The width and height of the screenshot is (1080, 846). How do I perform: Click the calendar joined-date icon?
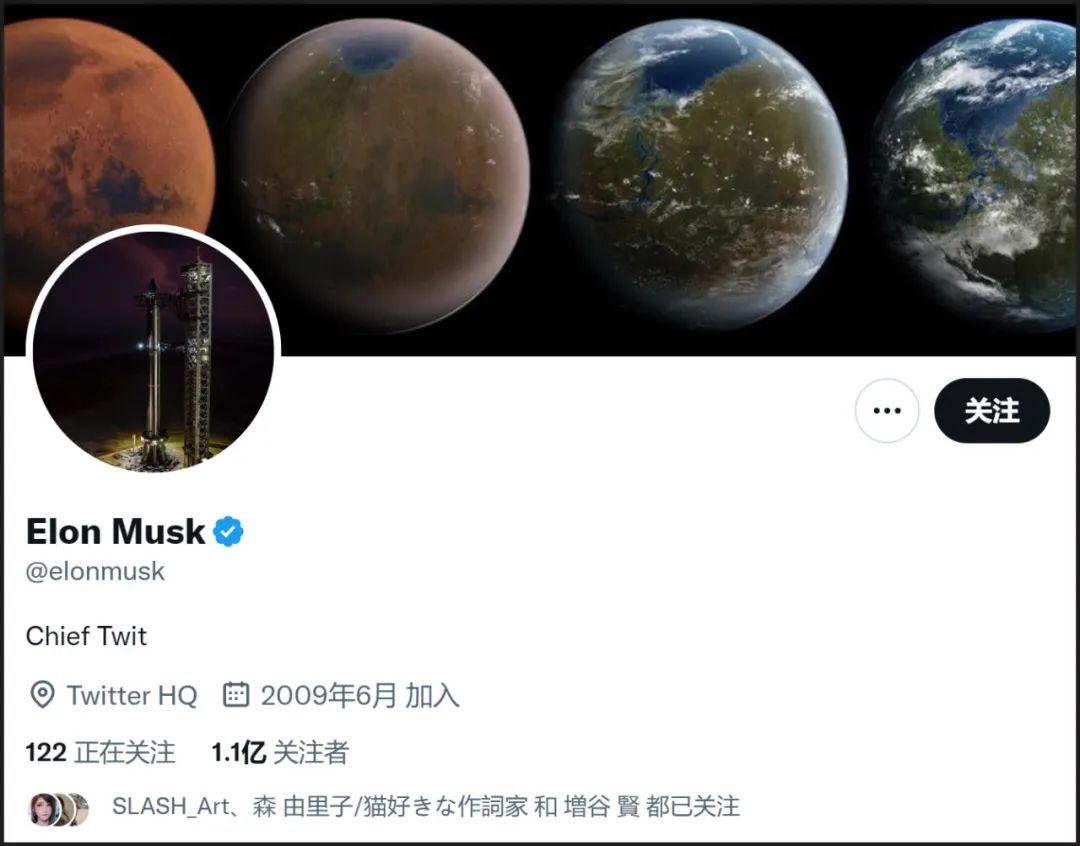click(x=236, y=694)
